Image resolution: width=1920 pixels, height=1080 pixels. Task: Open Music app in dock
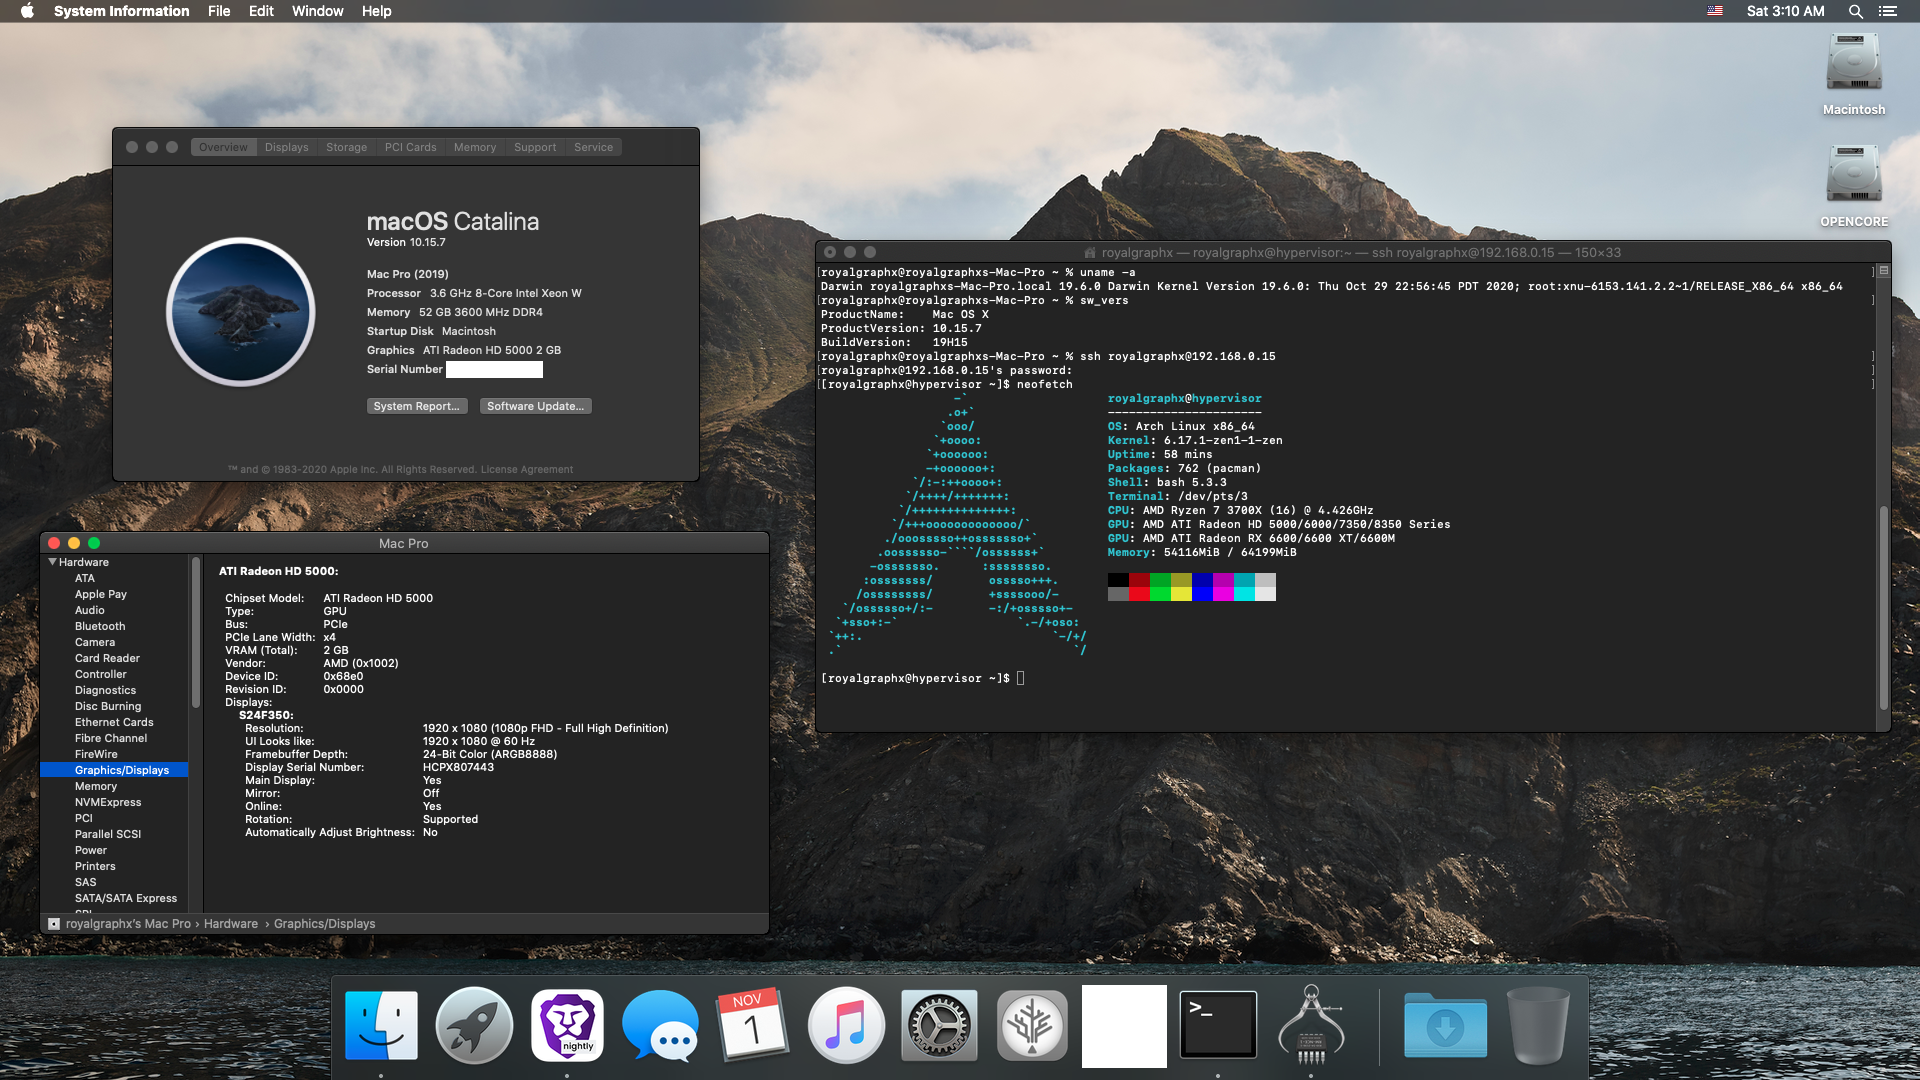coord(846,1026)
